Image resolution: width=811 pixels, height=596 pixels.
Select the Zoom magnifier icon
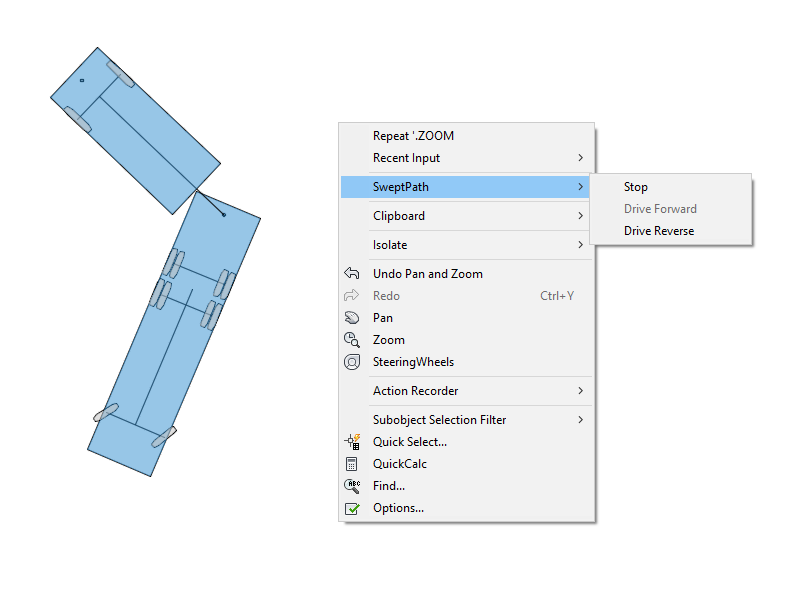[352, 339]
